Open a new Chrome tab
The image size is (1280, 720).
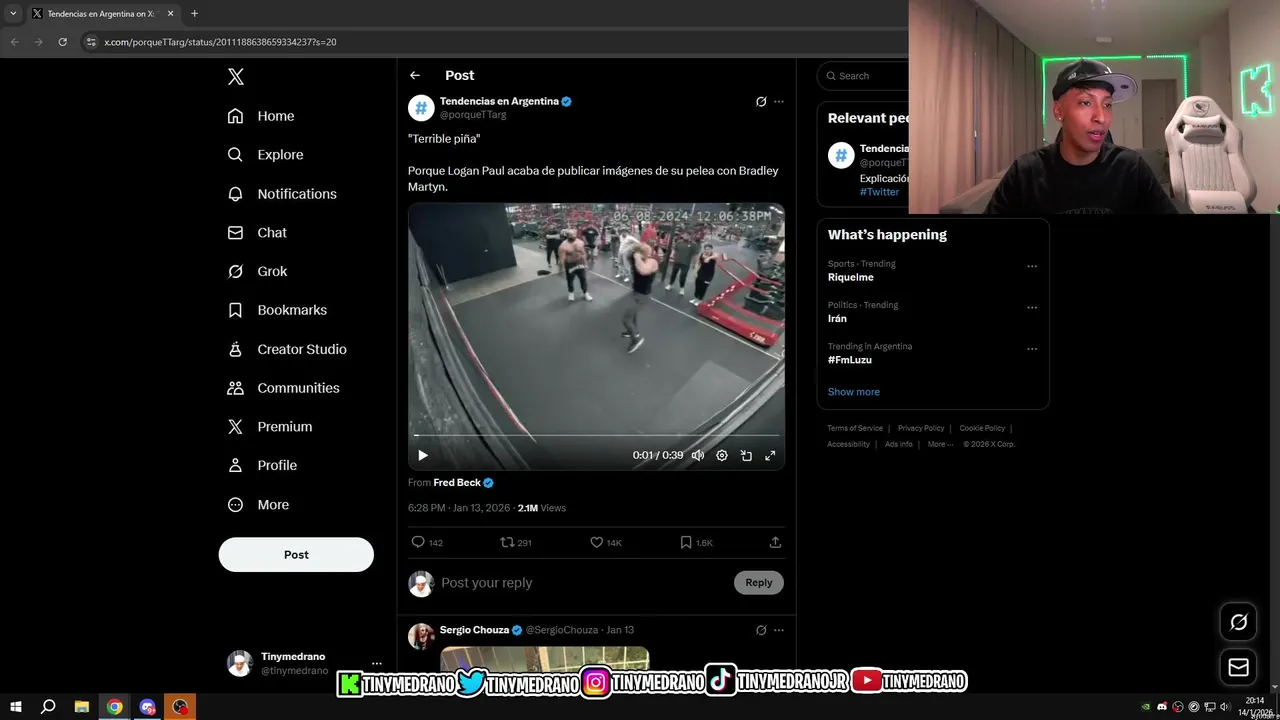(x=194, y=14)
